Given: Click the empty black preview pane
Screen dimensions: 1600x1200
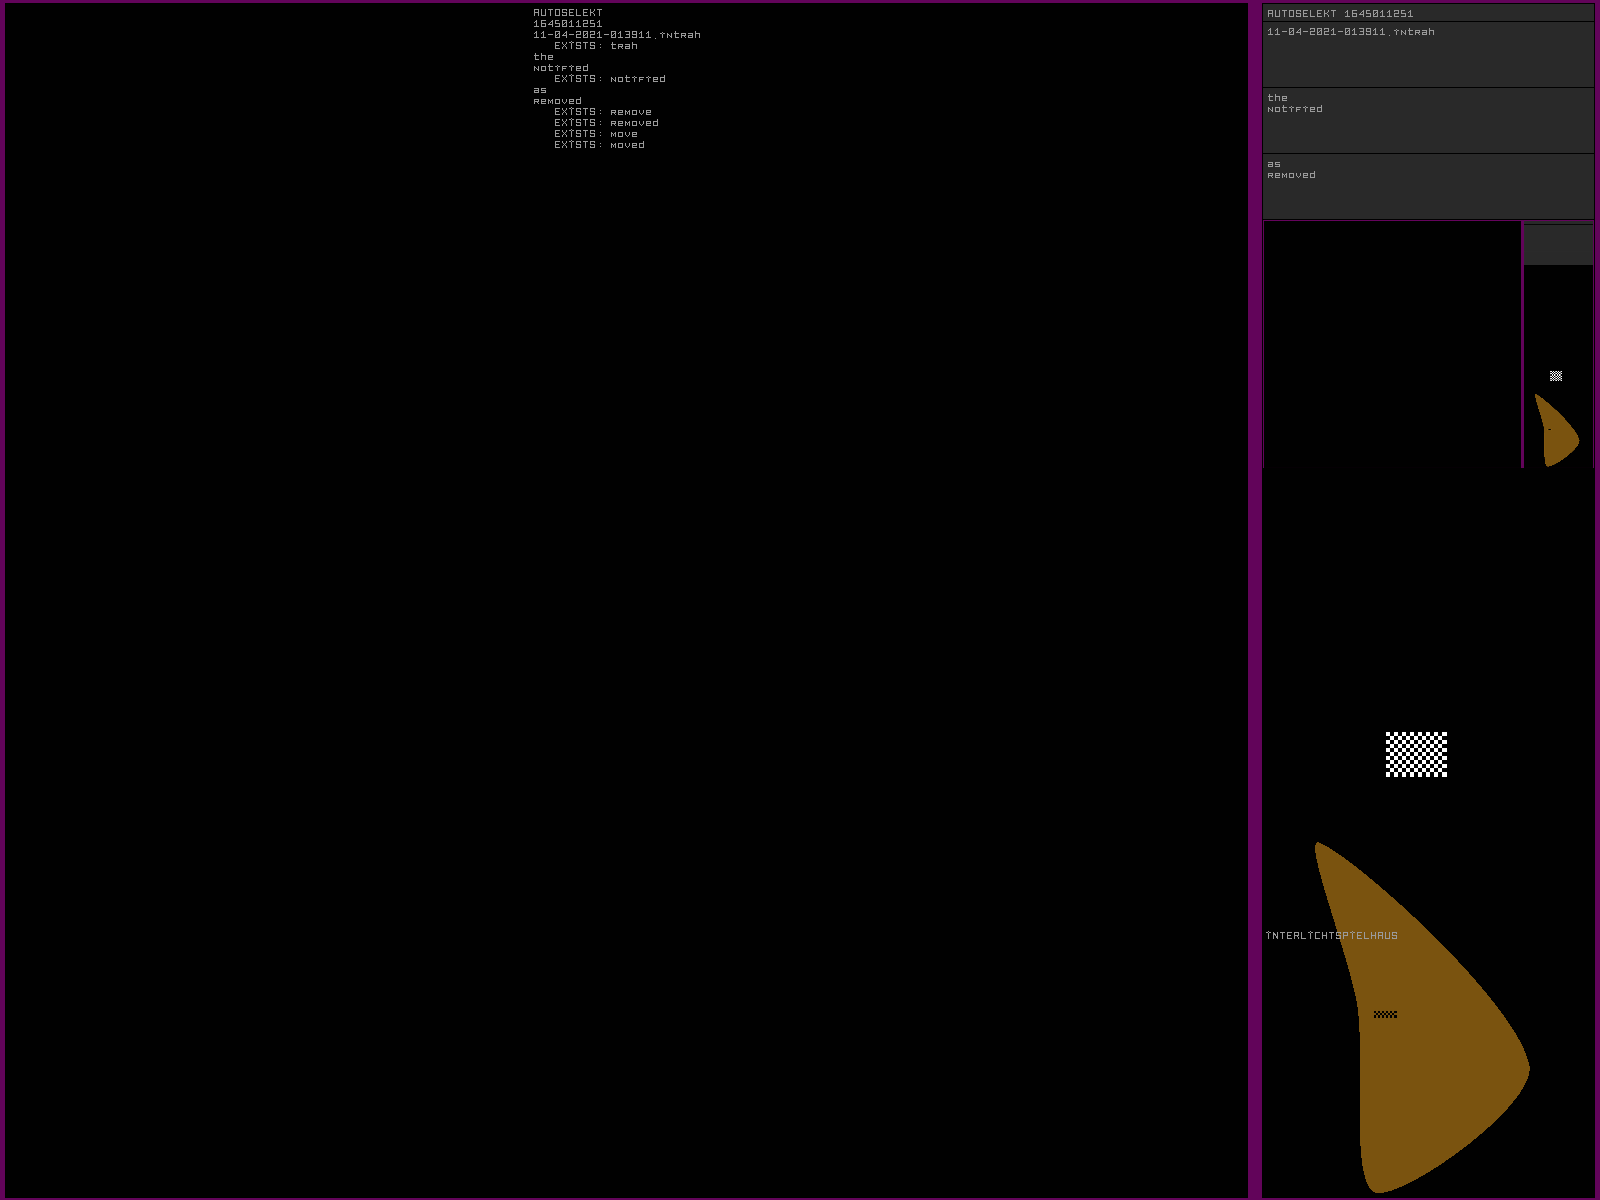Looking at the screenshot, I should coord(1392,345).
